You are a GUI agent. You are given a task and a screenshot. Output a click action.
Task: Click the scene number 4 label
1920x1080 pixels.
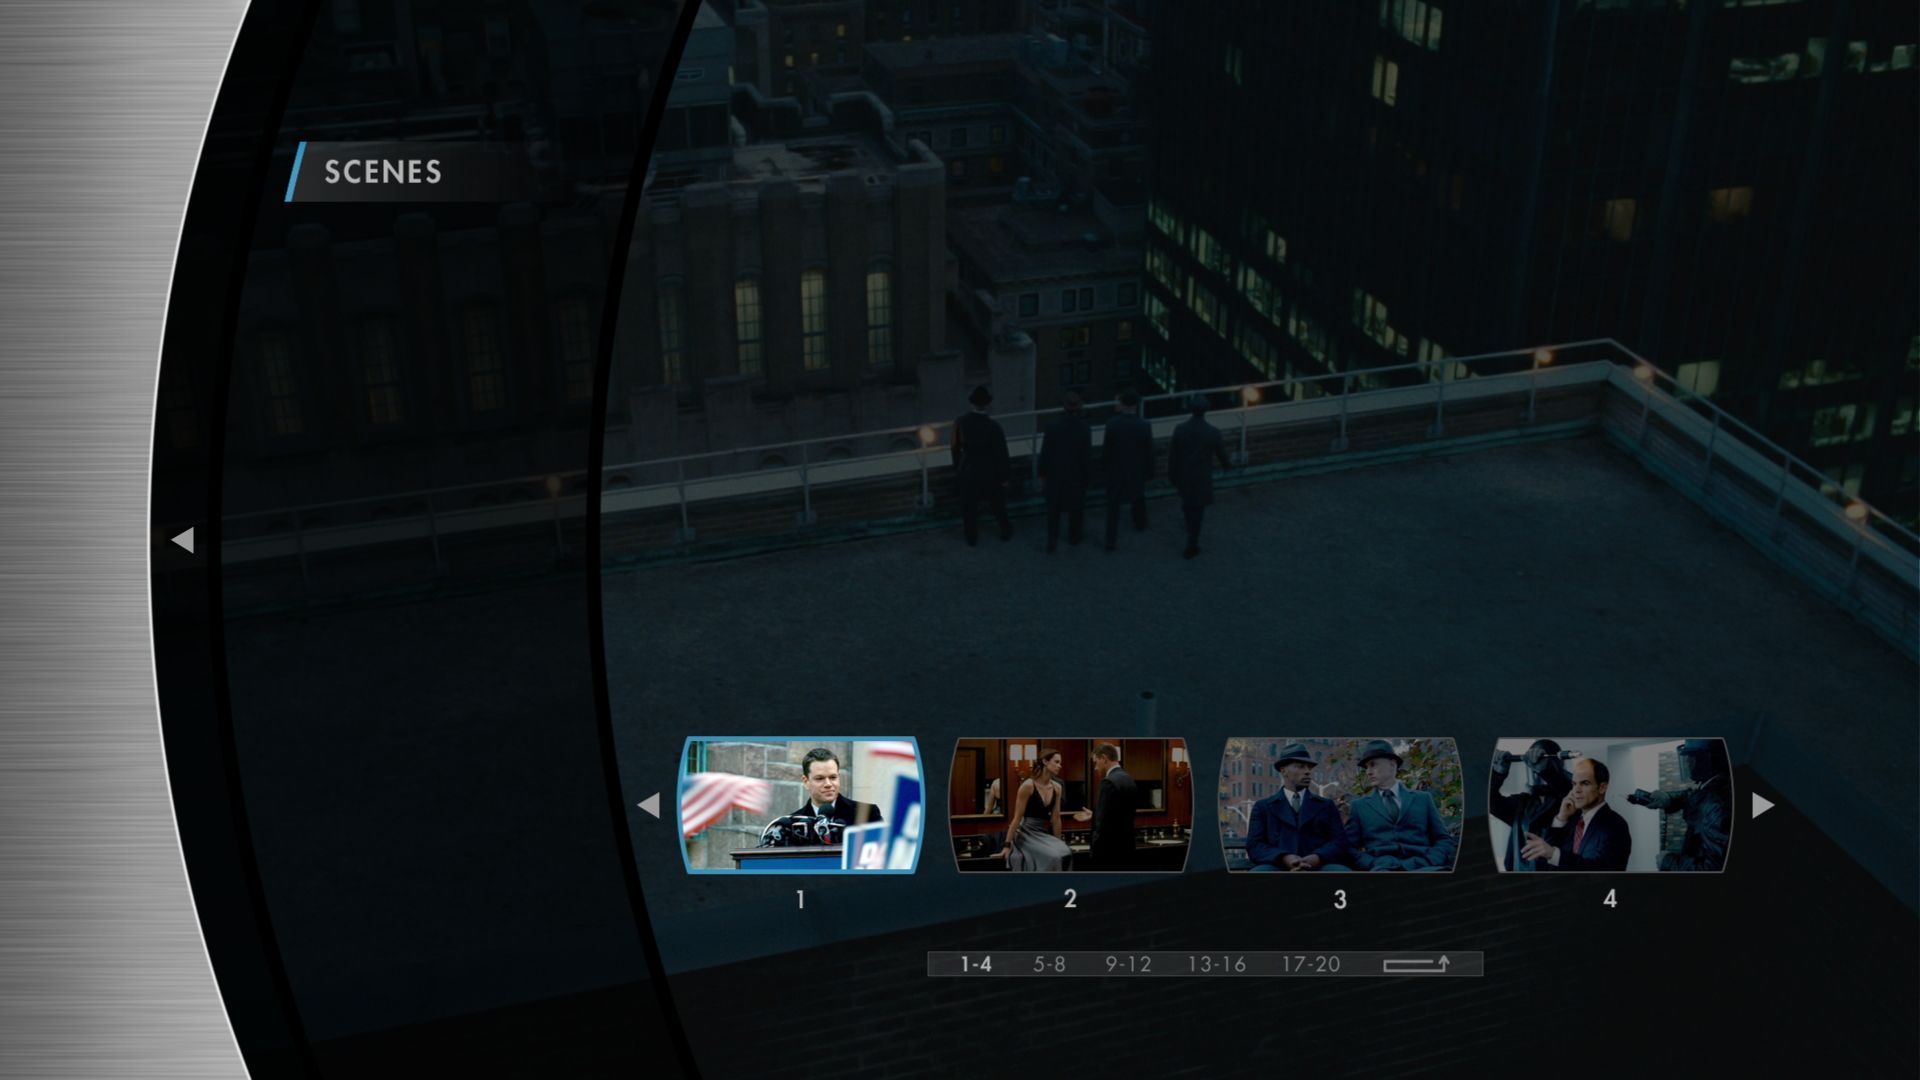1610,899
